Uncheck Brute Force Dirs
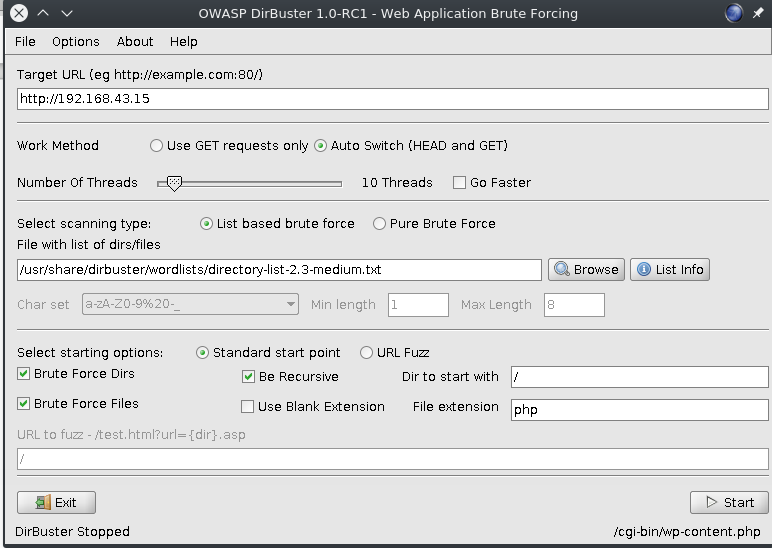The width and height of the screenshot is (772, 548). tap(23, 374)
